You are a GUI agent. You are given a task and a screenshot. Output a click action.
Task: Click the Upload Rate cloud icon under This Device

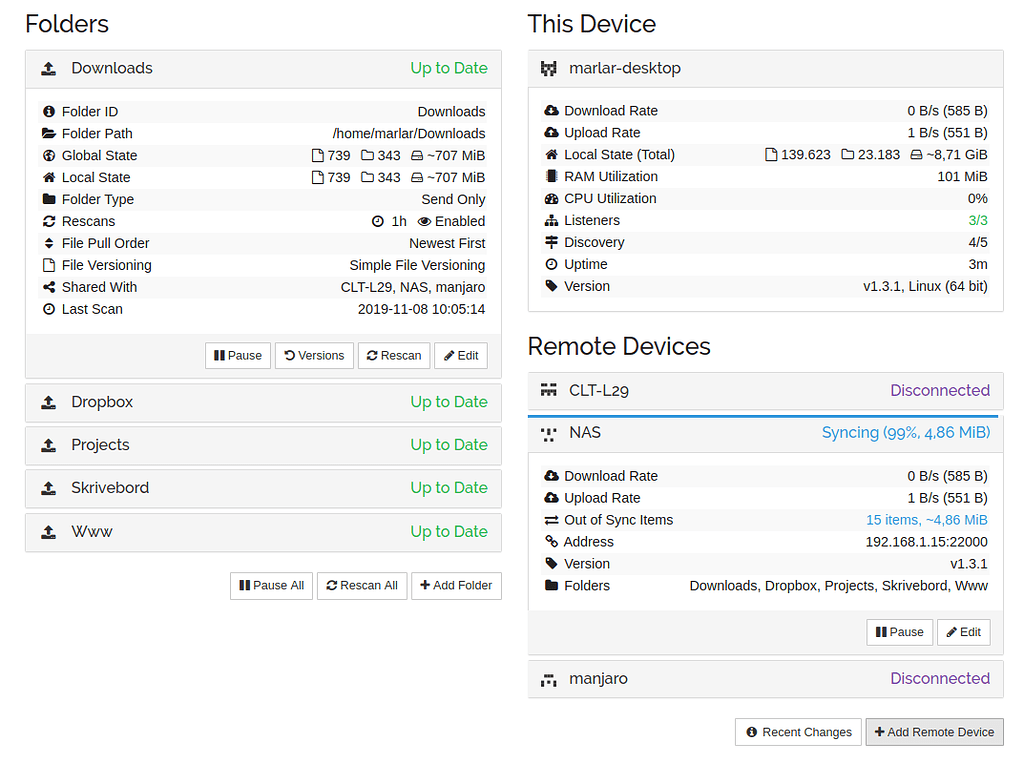tap(551, 133)
